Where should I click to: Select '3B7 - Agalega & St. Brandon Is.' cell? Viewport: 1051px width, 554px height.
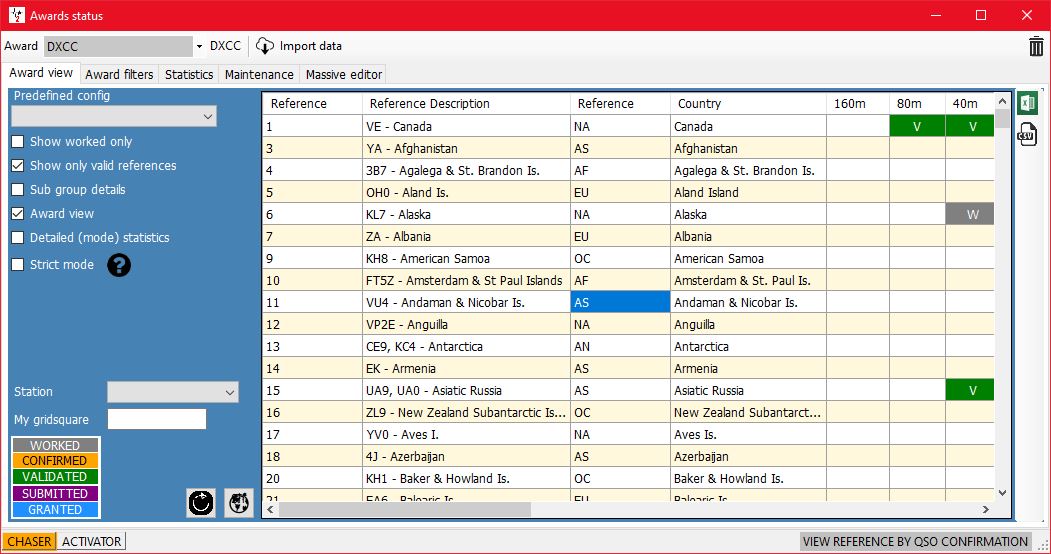[466, 170]
